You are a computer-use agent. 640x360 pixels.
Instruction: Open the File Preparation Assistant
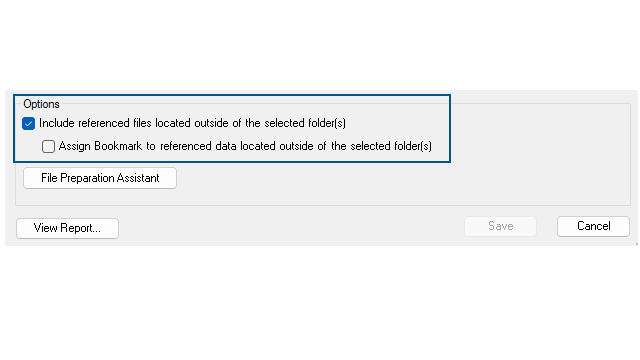pyautogui.click(x=100, y=178)
